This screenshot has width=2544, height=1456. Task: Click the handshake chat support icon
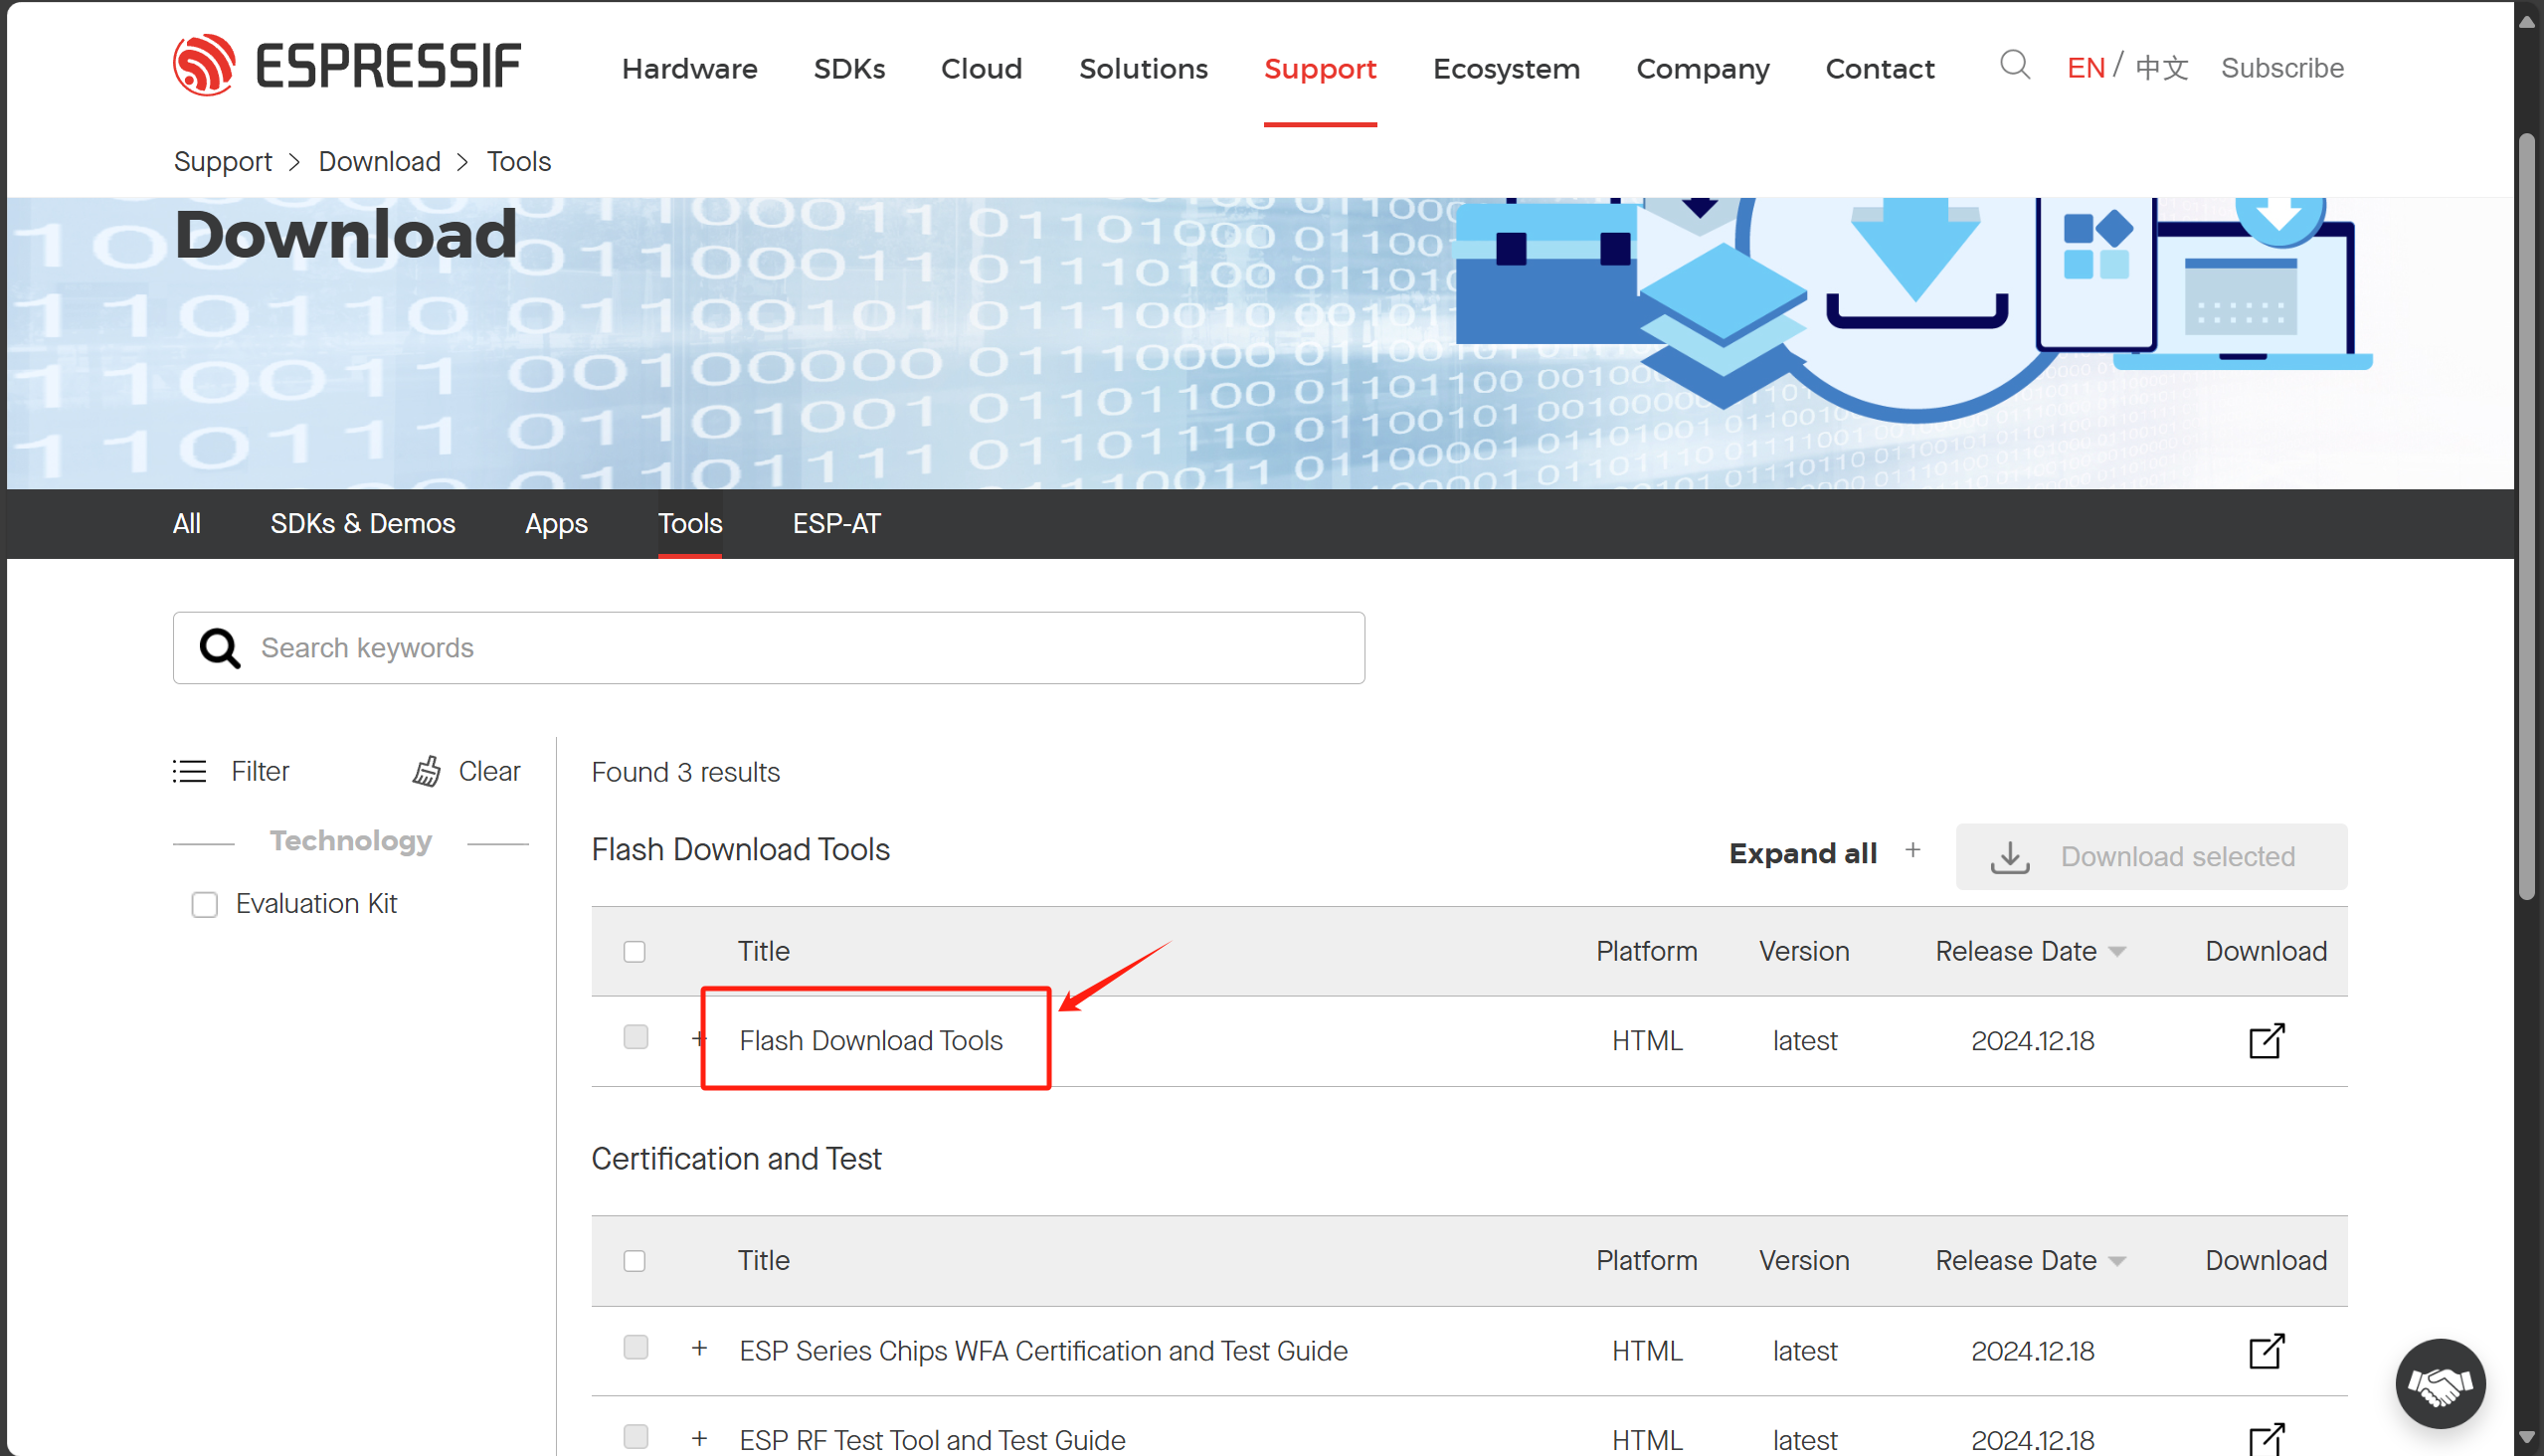[x=2440, y=1384]
